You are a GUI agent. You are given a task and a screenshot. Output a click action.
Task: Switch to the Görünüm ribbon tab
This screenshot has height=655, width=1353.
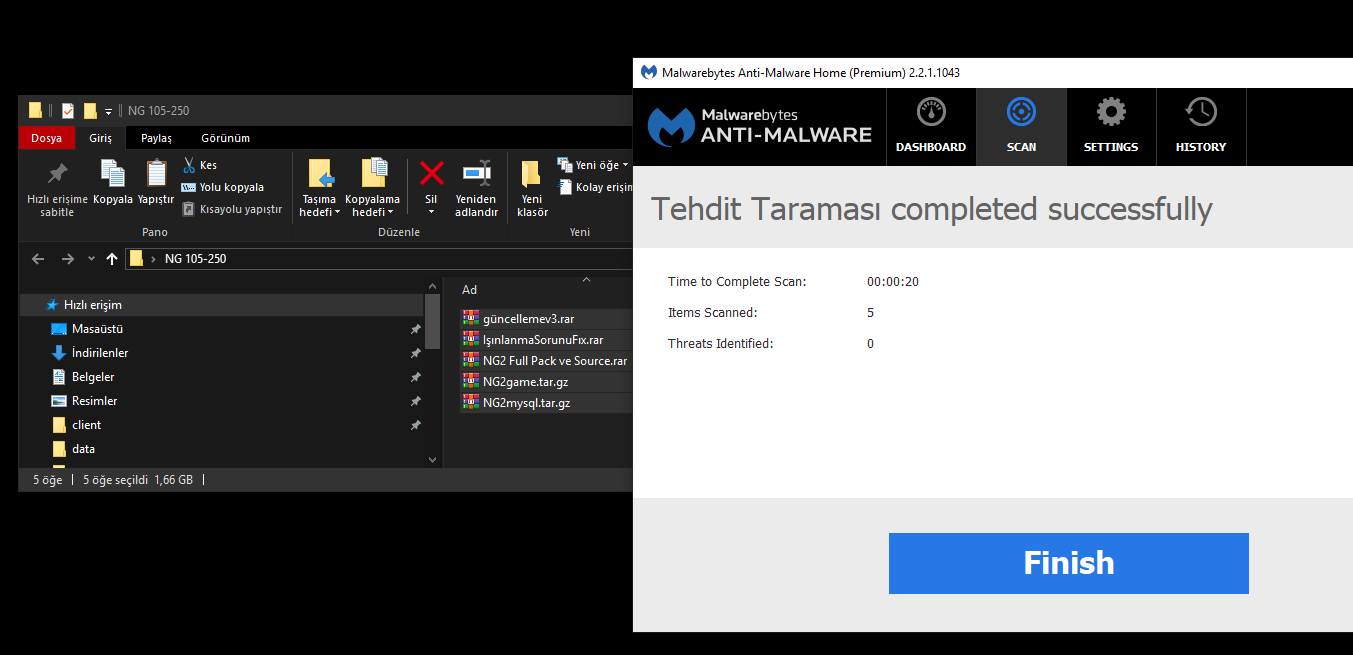tap(225, 138)
